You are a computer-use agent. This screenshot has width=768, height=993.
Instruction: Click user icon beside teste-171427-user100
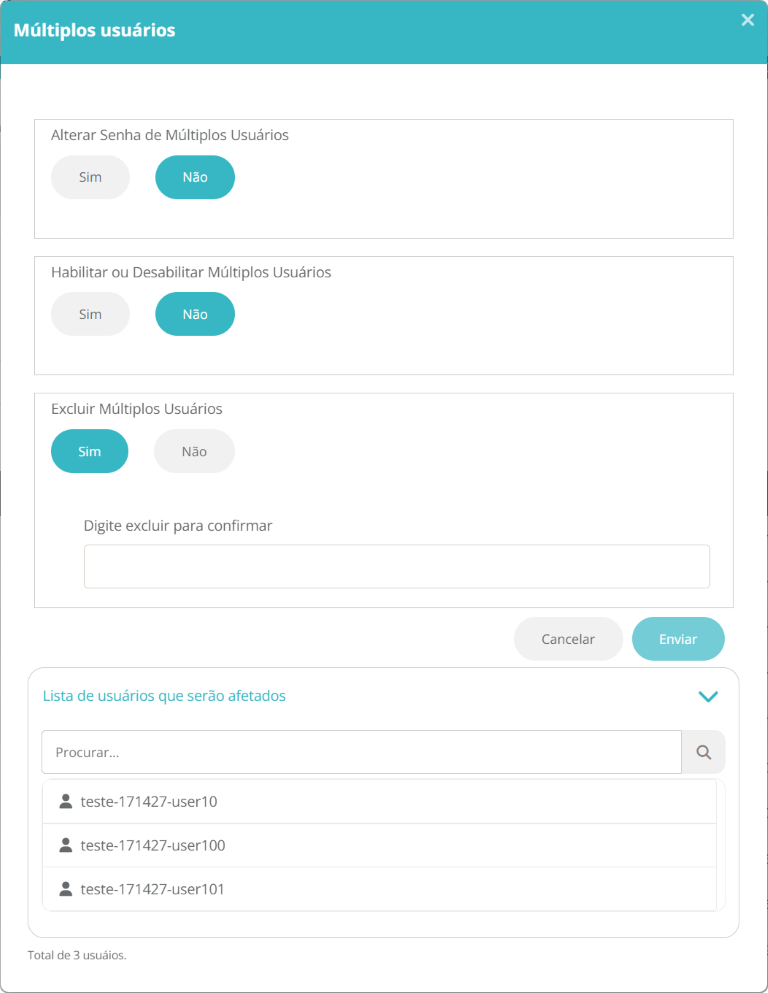point(65,845)
